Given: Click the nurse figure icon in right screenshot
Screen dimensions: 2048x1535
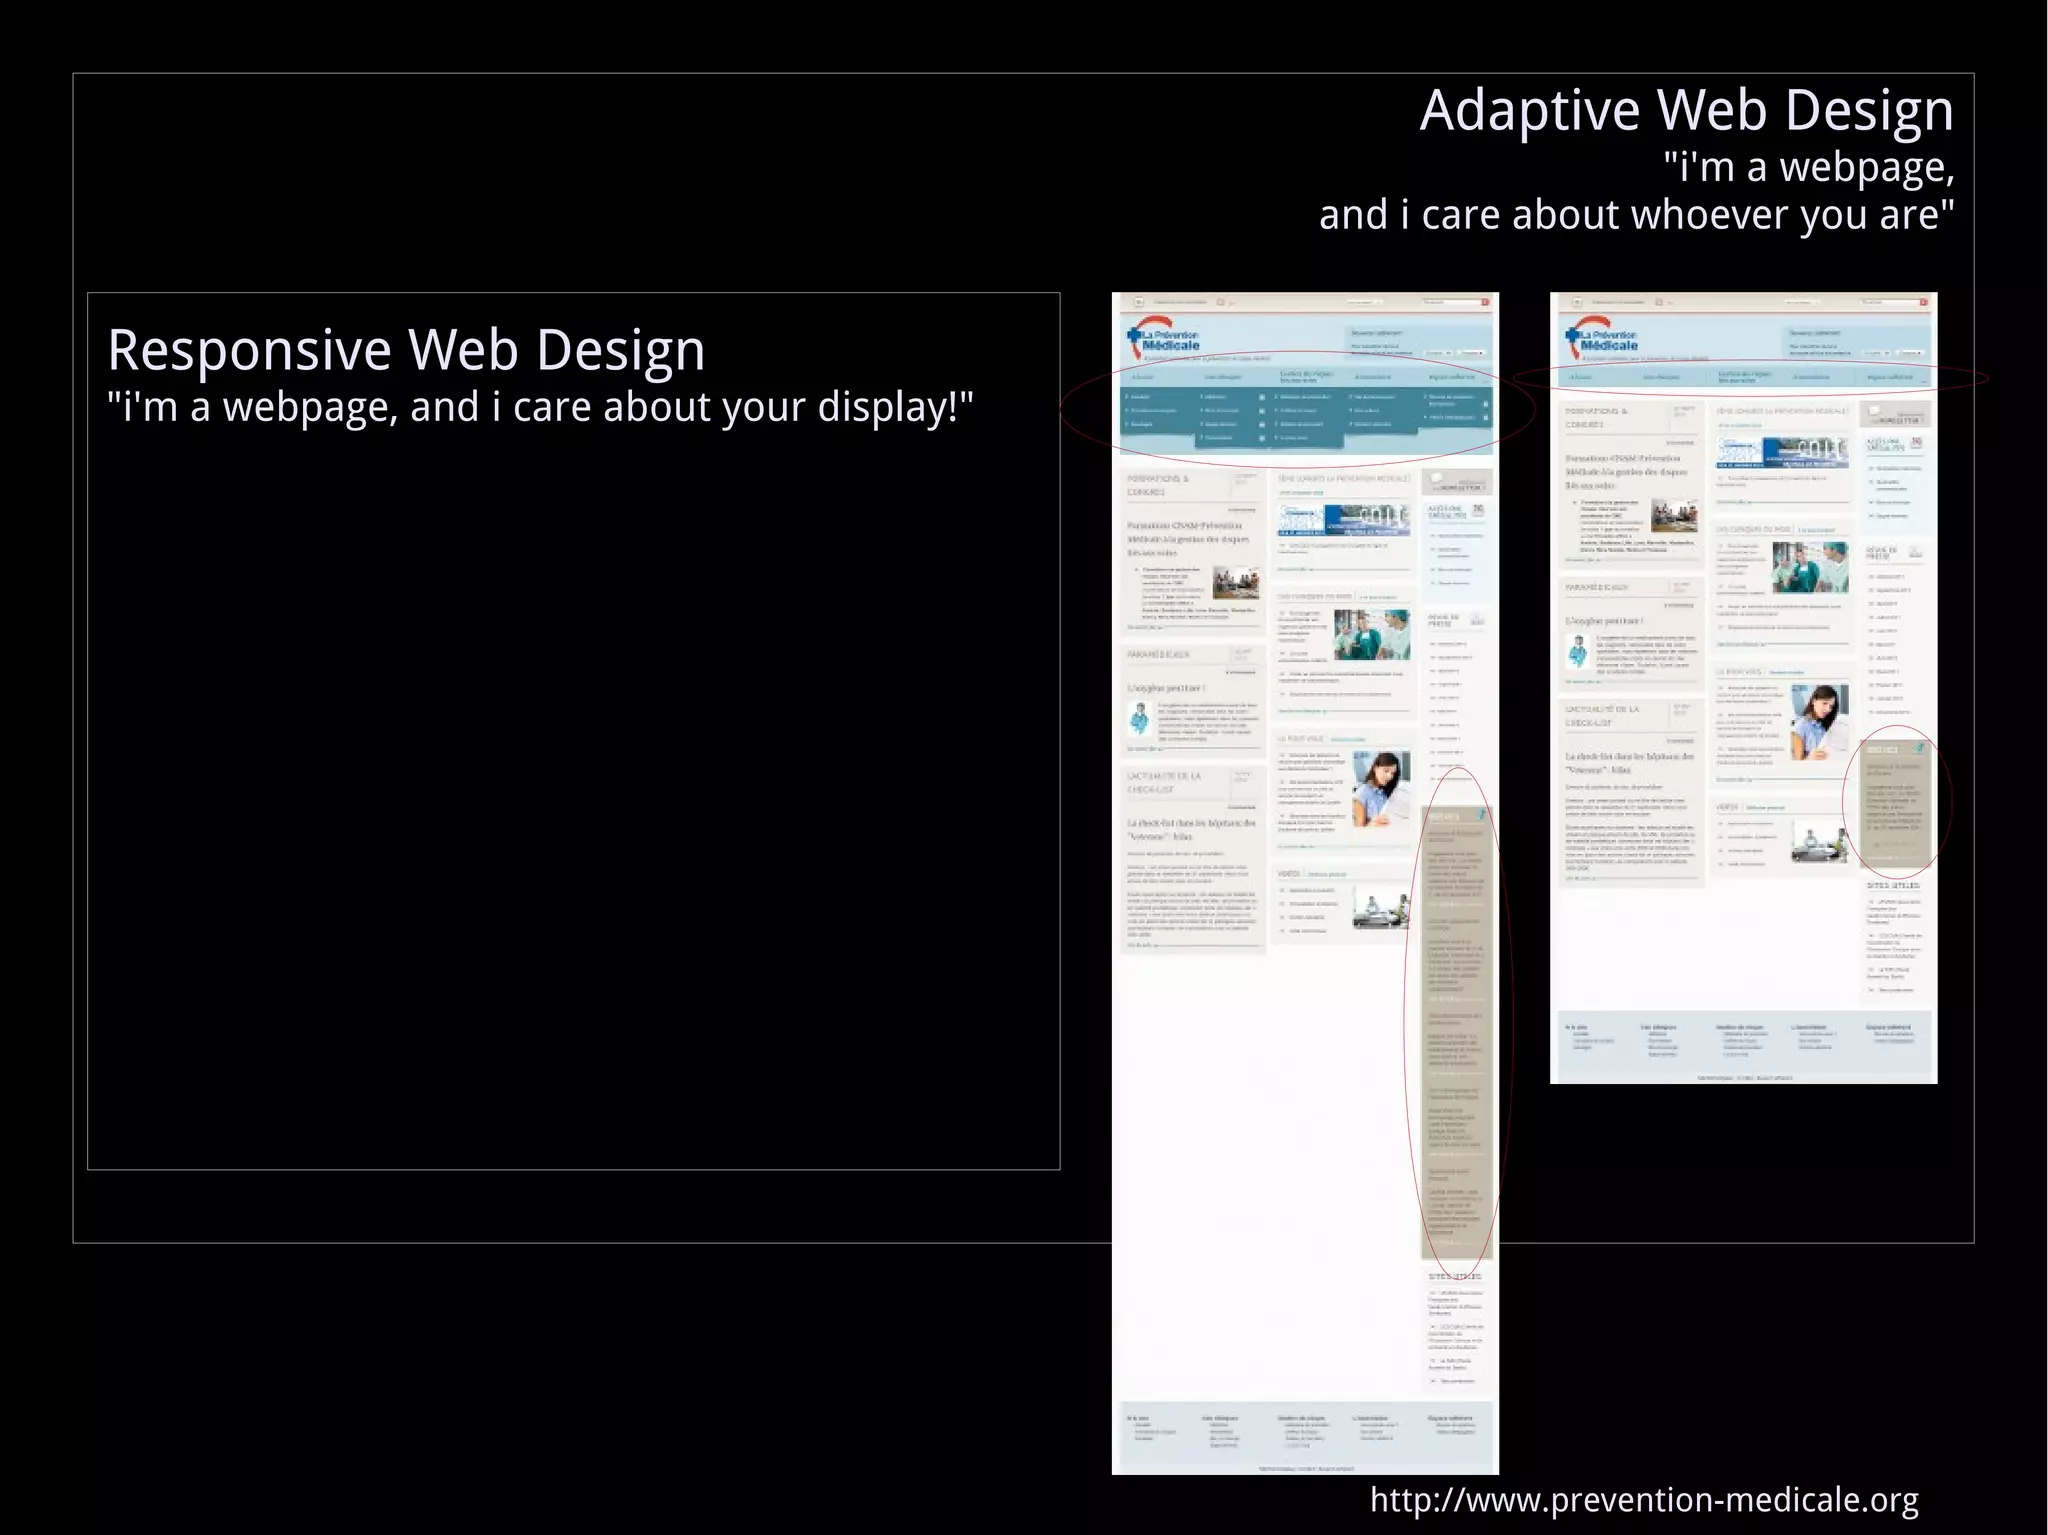Looking at the screenshot, I should 1577,652.
